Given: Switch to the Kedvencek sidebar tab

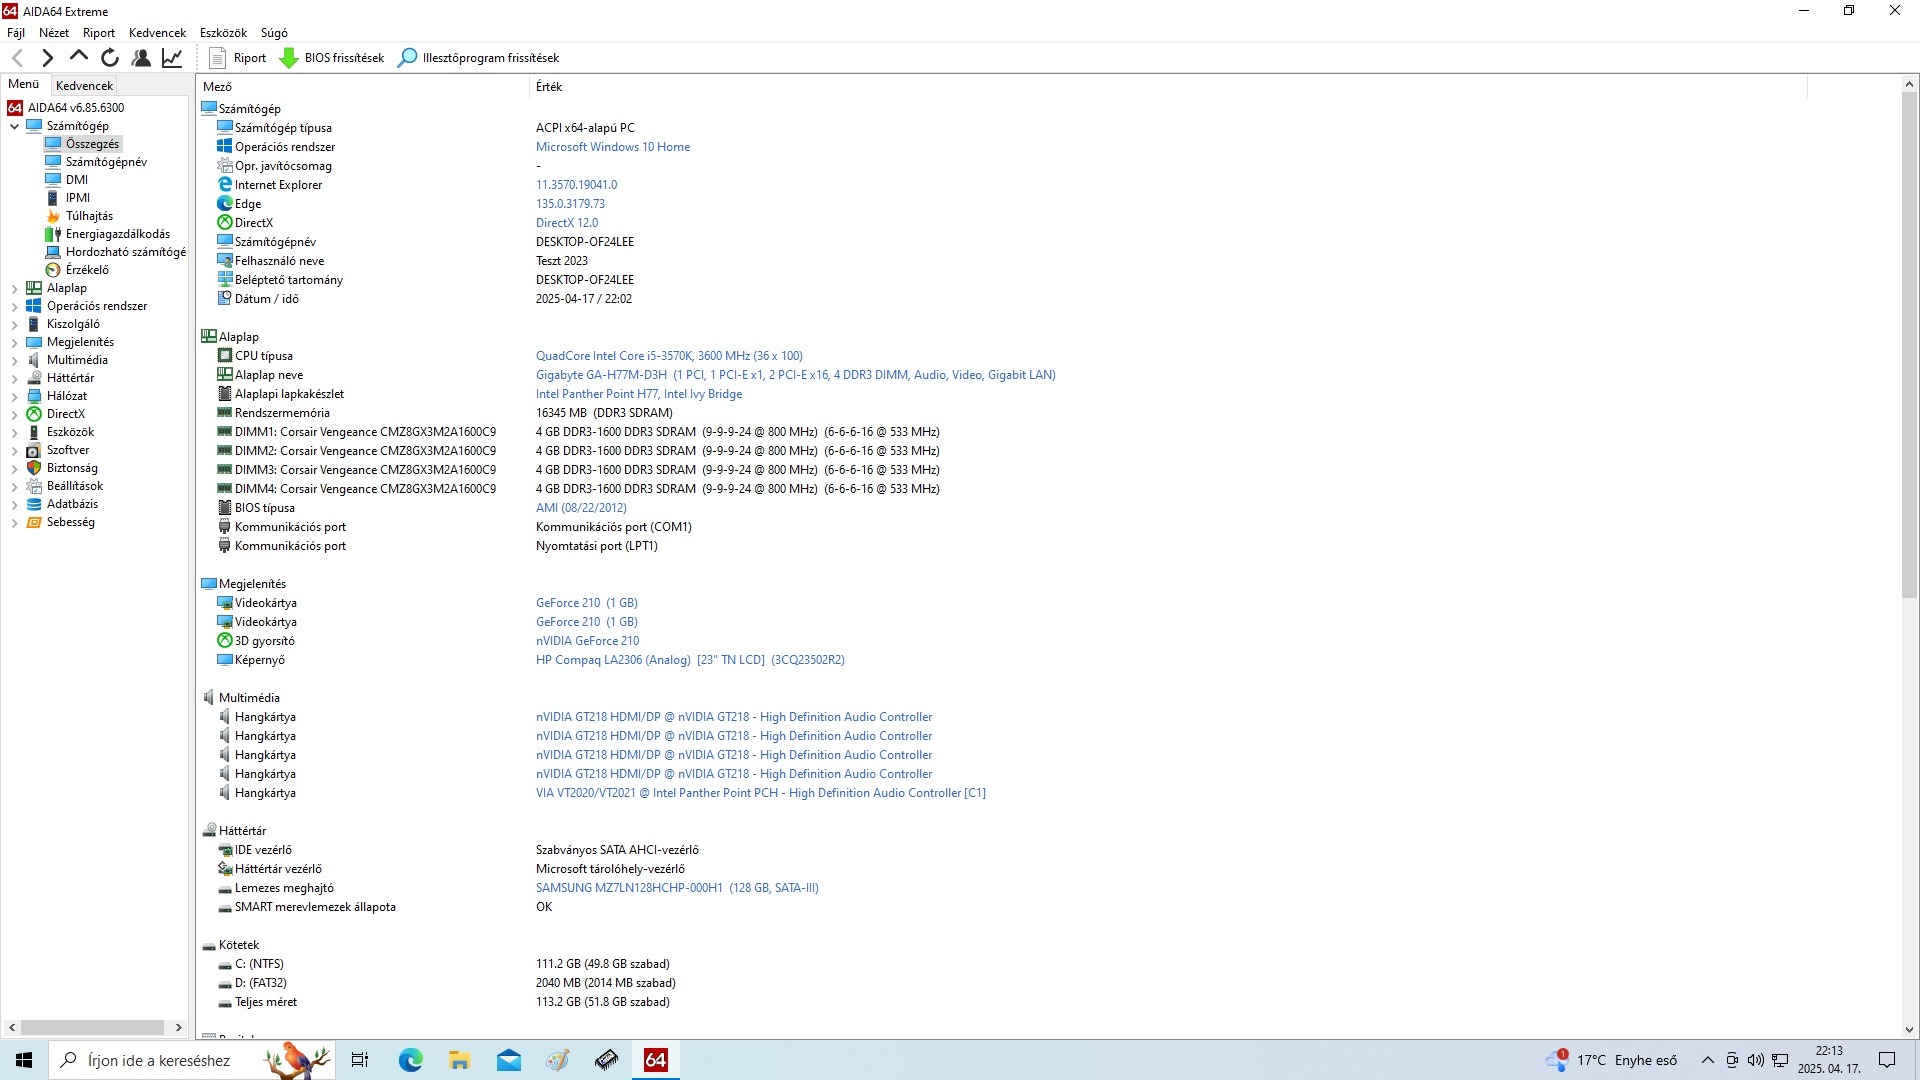Looking at the screenshot, I should [x=85, y=86].
